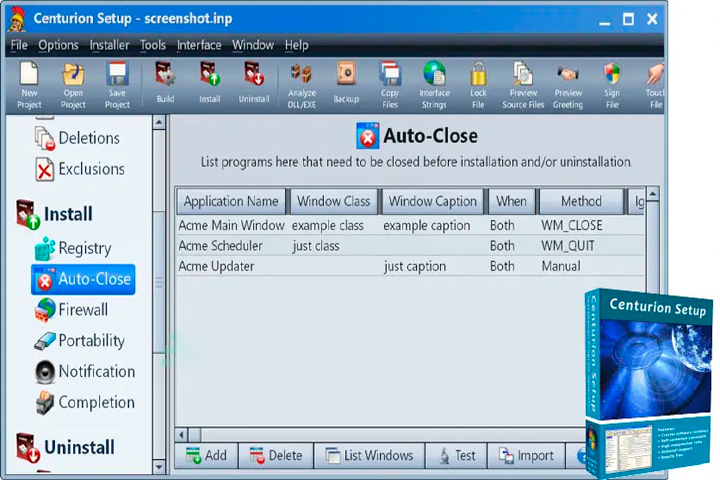
Task: Open the Completion sidebar item
Action: click(x=85, y=402)
